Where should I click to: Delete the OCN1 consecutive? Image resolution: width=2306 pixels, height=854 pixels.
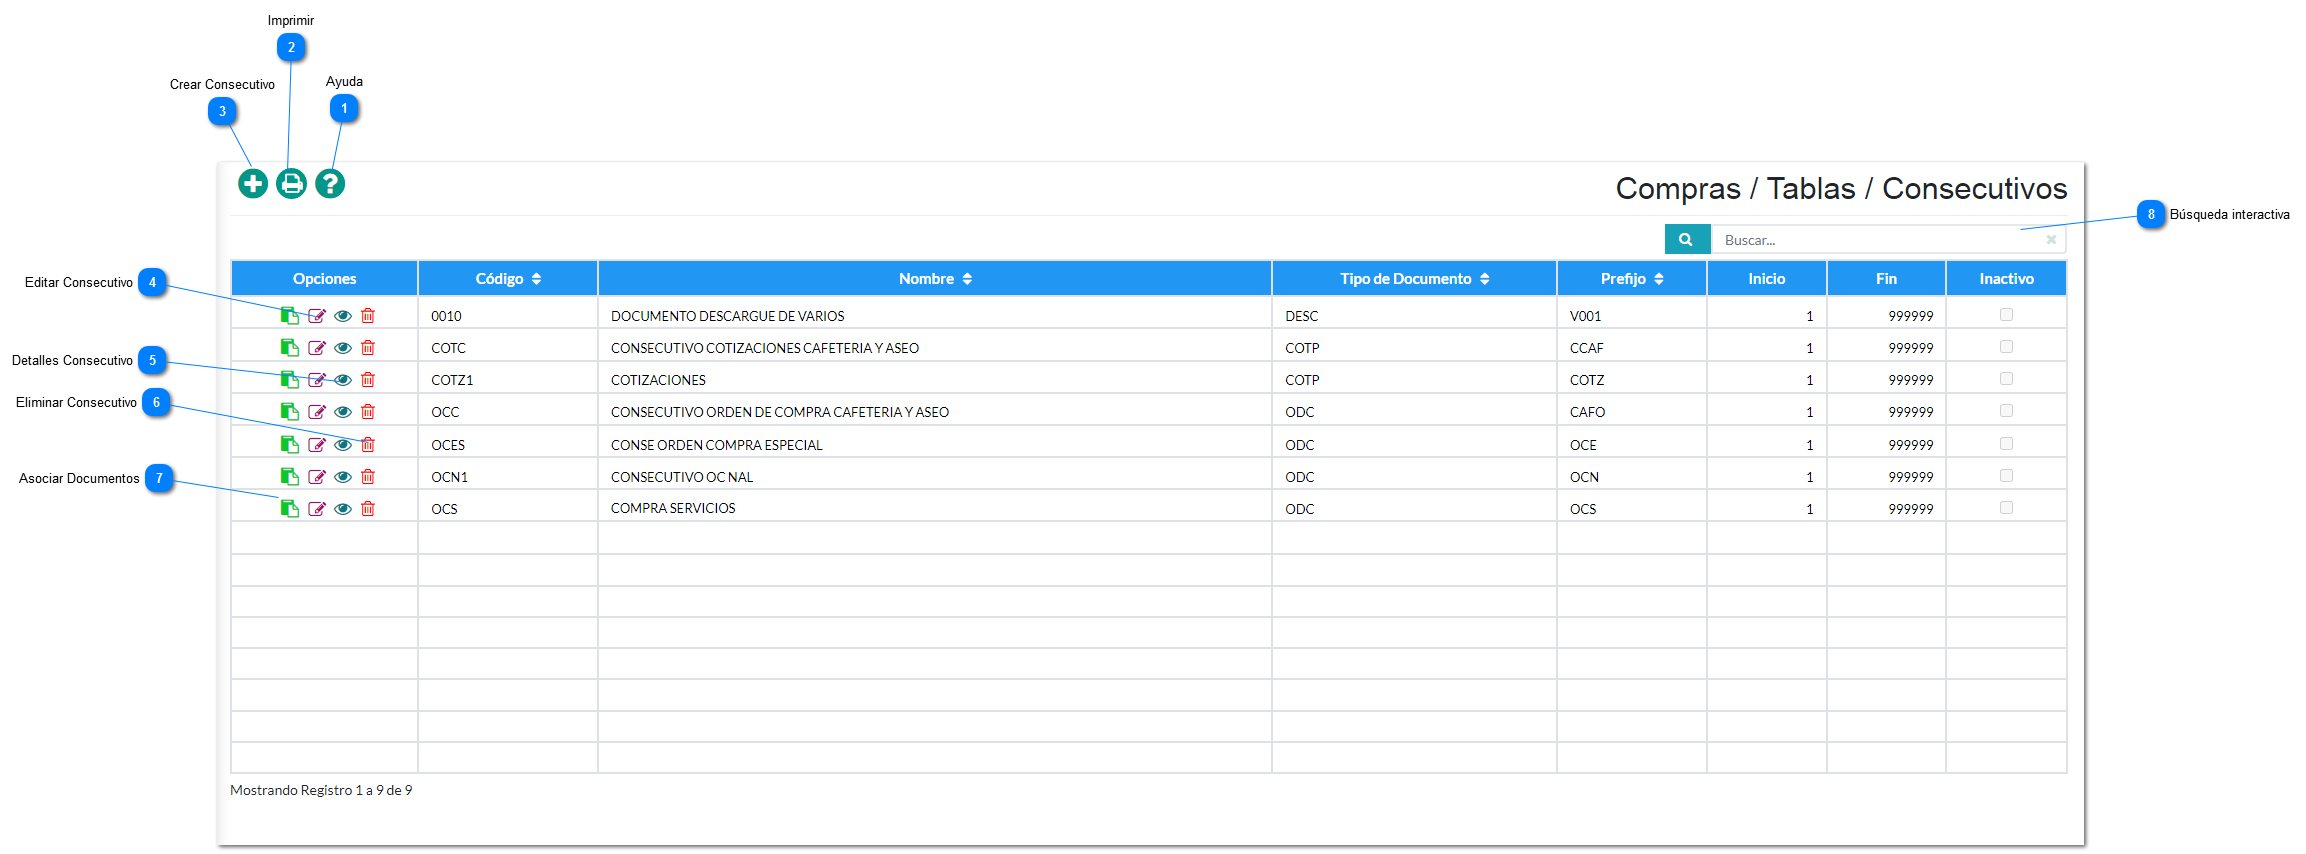(368, 477)
